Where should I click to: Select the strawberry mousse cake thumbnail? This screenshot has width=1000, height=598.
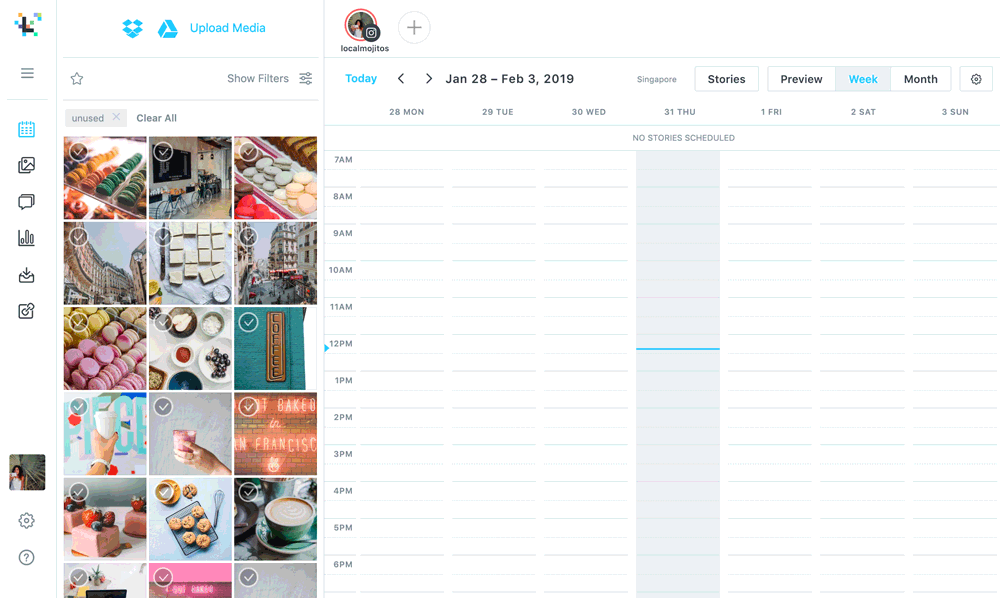pyautogui.click(x=105, y=519)
